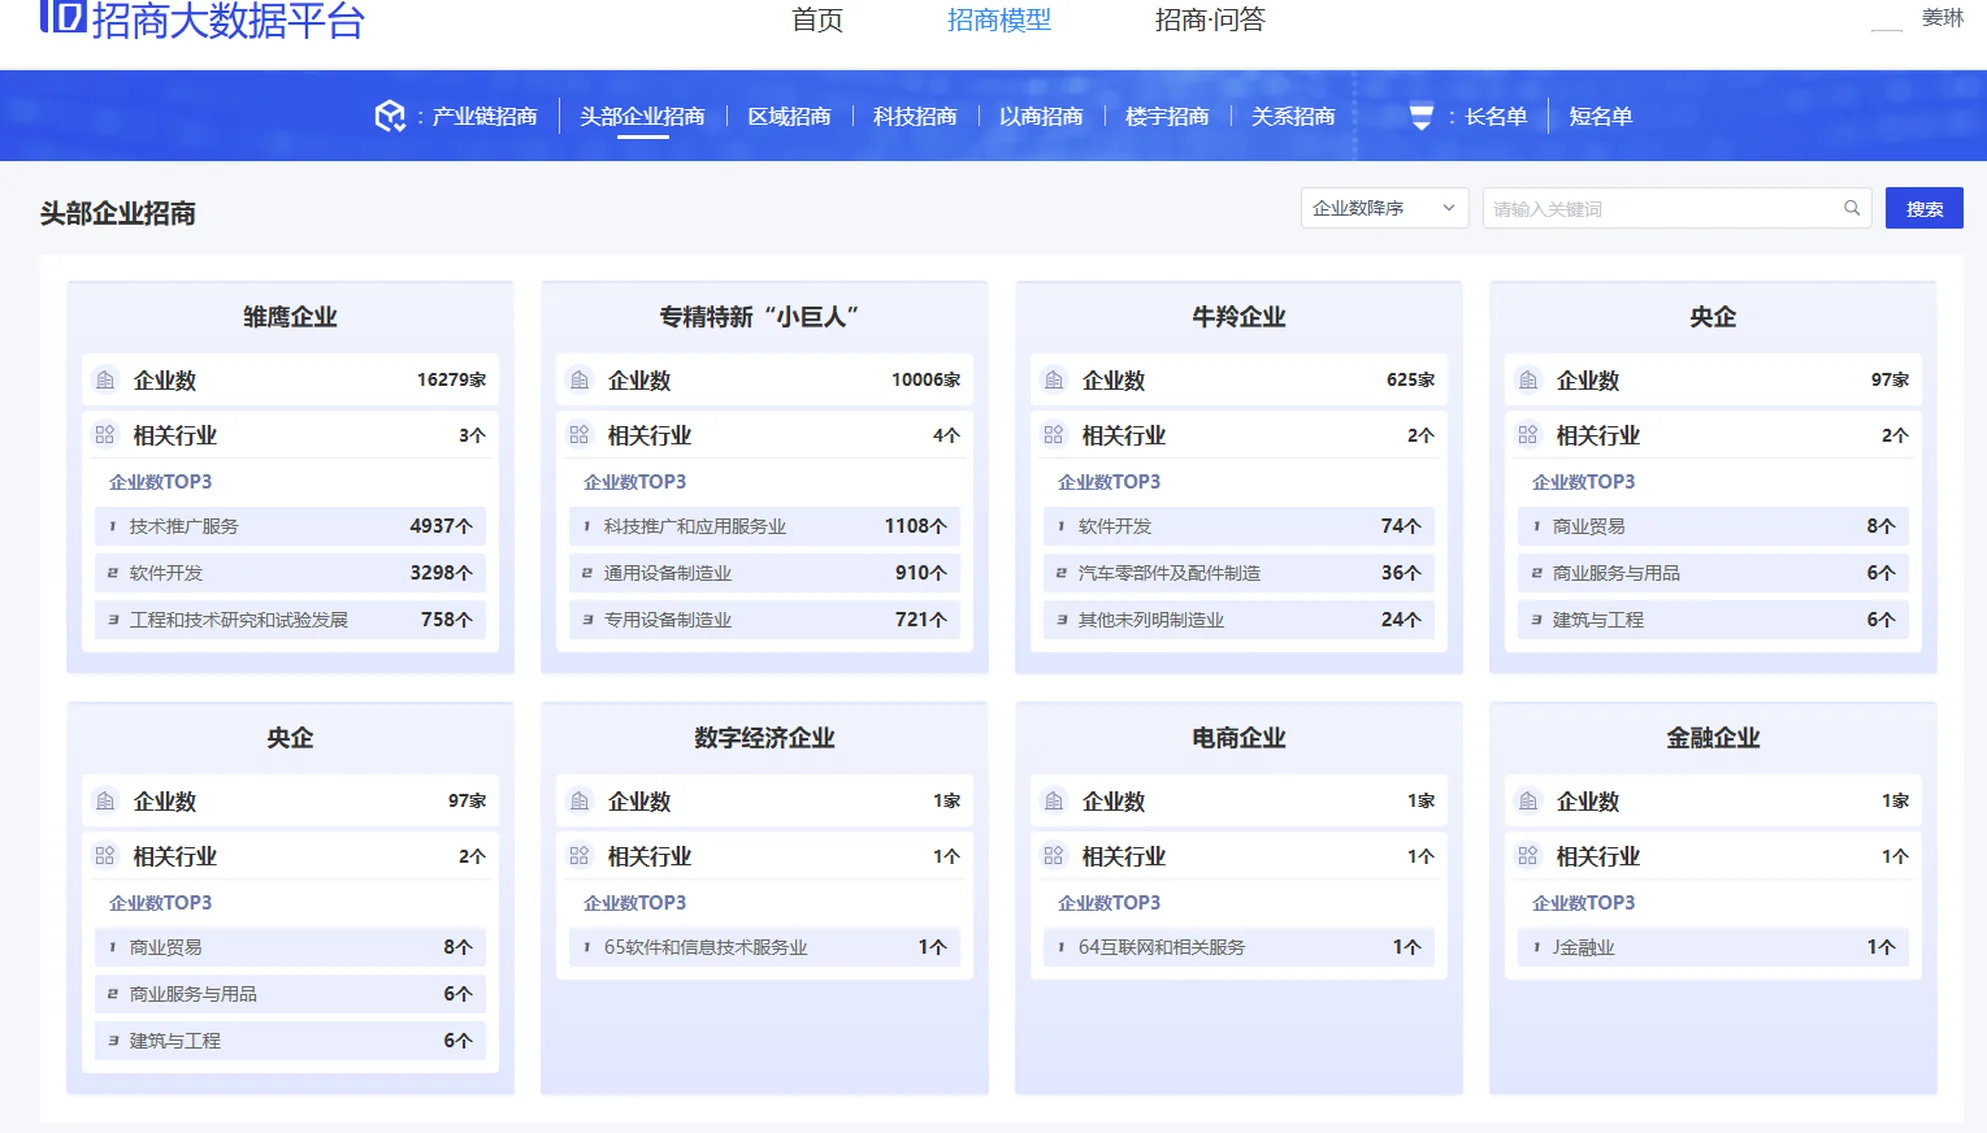Open the user name 姜琳
Image resolution: width=1987 pixels, height=1133 pixels.
(1942, 18)
